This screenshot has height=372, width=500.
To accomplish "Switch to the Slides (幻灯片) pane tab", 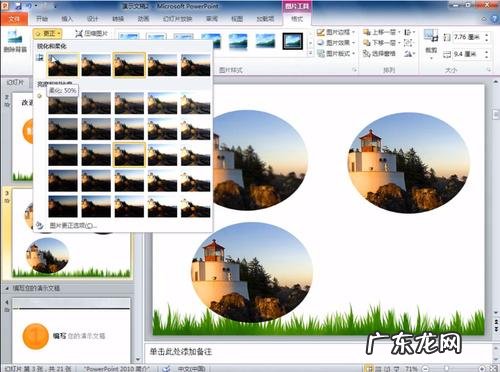I will click(x=15, y=82).
